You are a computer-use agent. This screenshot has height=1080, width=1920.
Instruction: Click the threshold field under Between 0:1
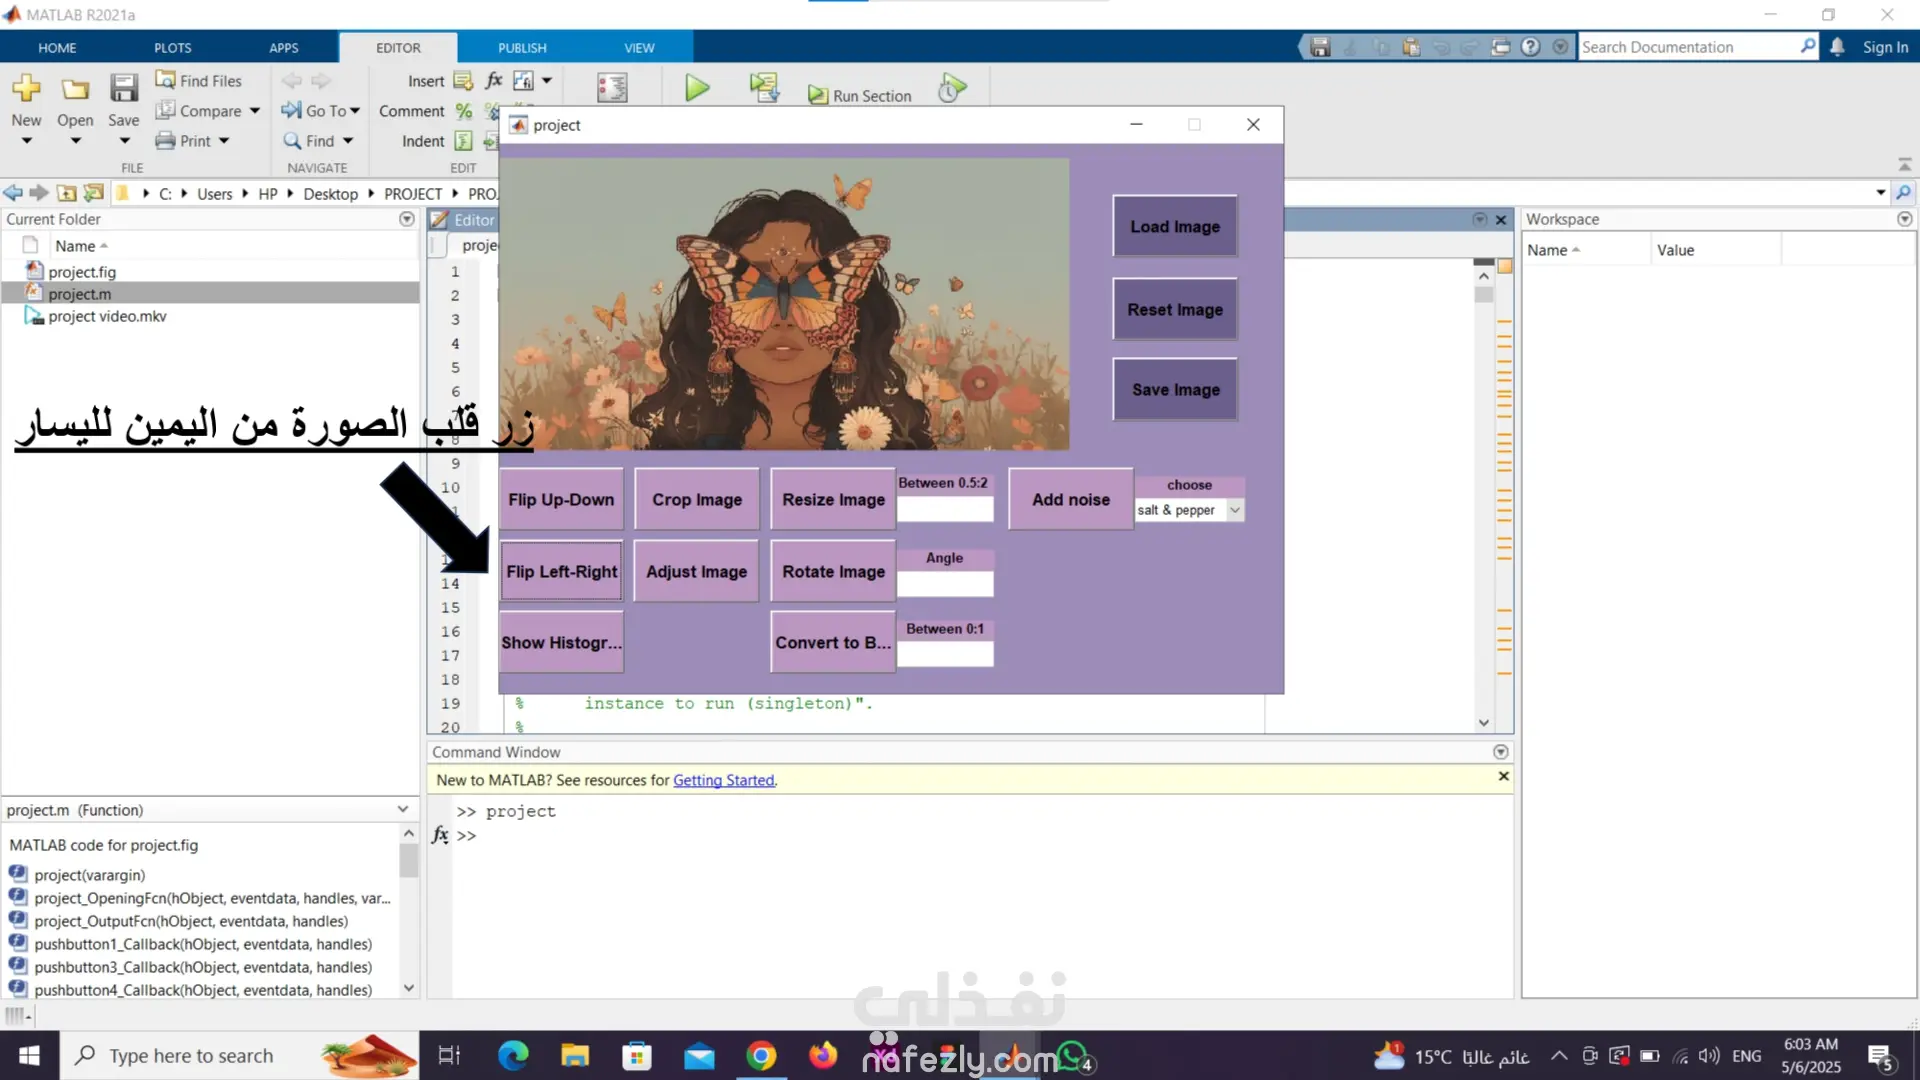[x=945, y=654]
